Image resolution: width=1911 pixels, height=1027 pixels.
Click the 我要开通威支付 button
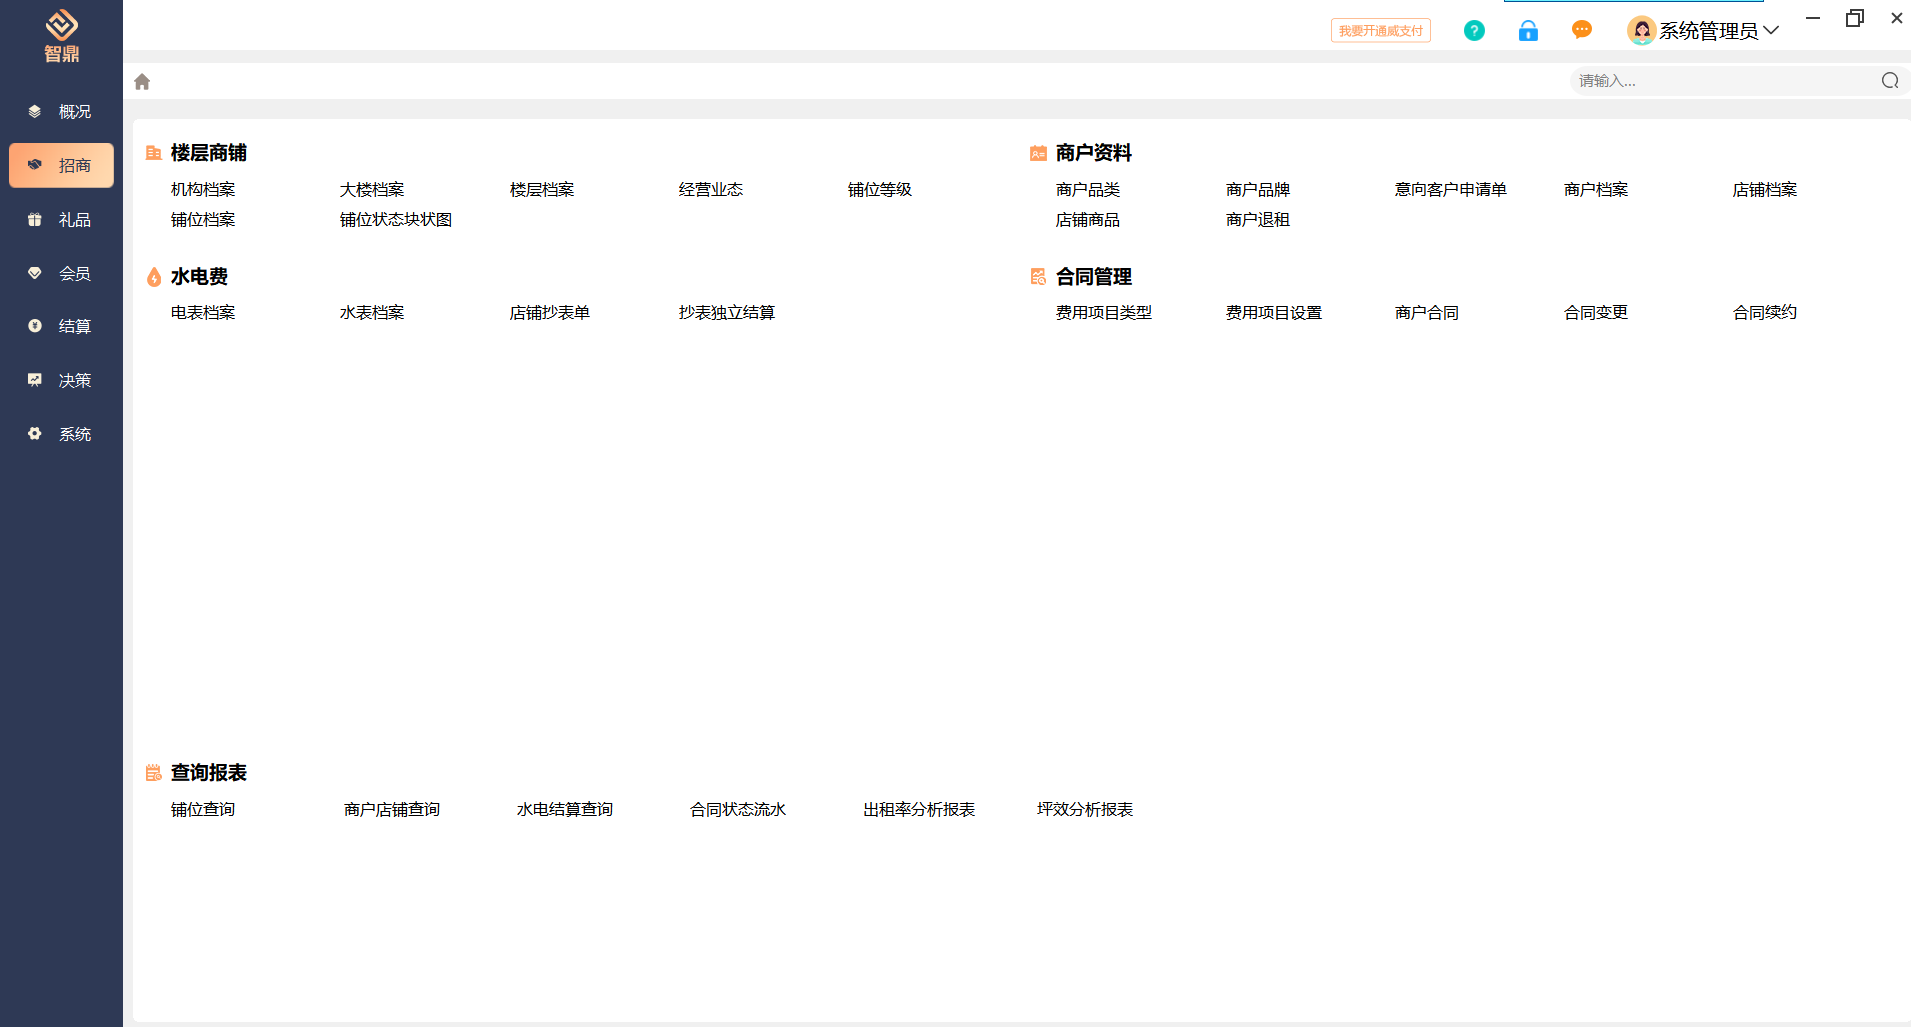[x=1380, y=31]
